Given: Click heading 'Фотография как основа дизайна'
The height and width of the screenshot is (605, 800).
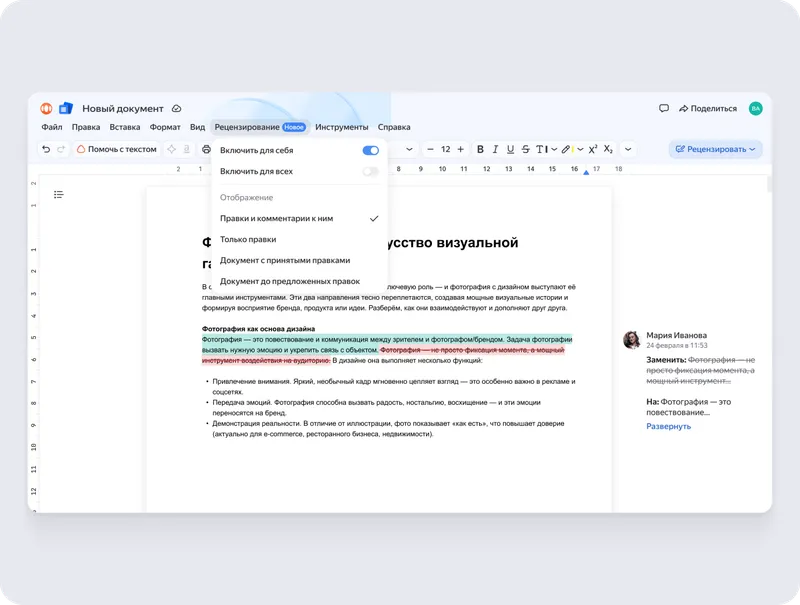Looking at the screenshot, I should tap(258, 329).
